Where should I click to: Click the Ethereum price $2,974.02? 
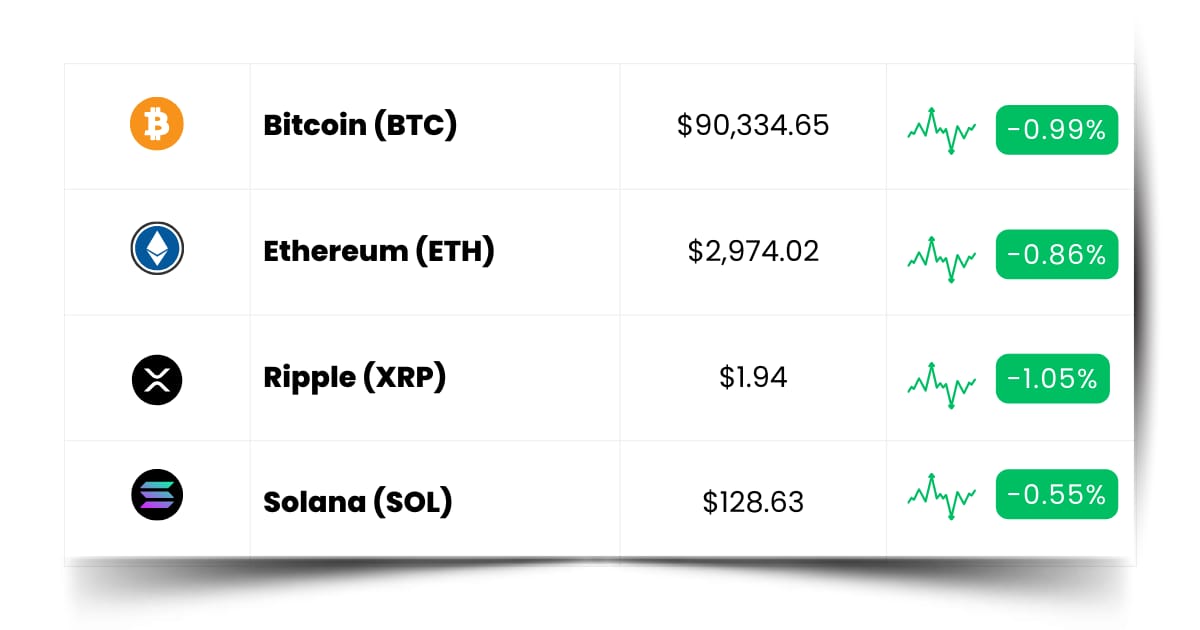(753, 251)
